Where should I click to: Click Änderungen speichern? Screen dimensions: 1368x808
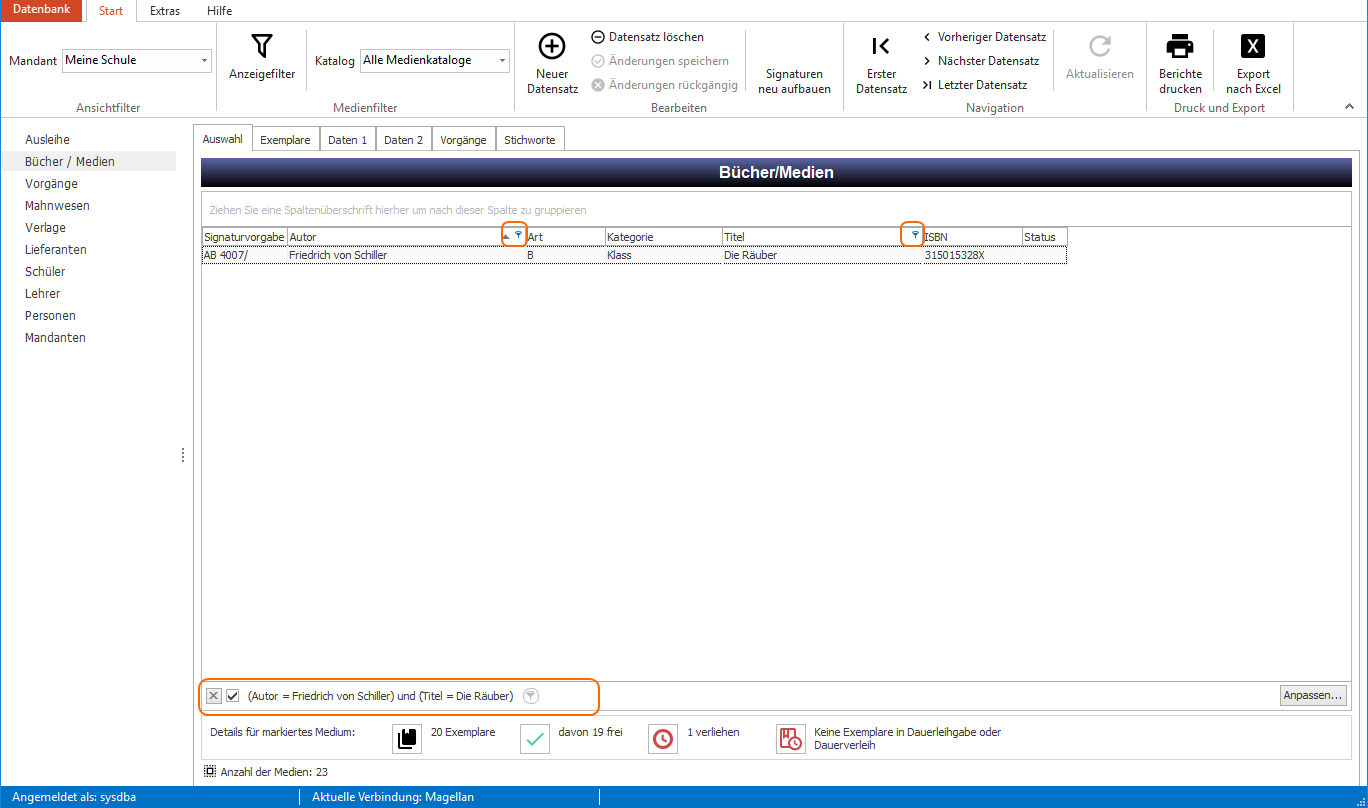[x=660, y=61]
